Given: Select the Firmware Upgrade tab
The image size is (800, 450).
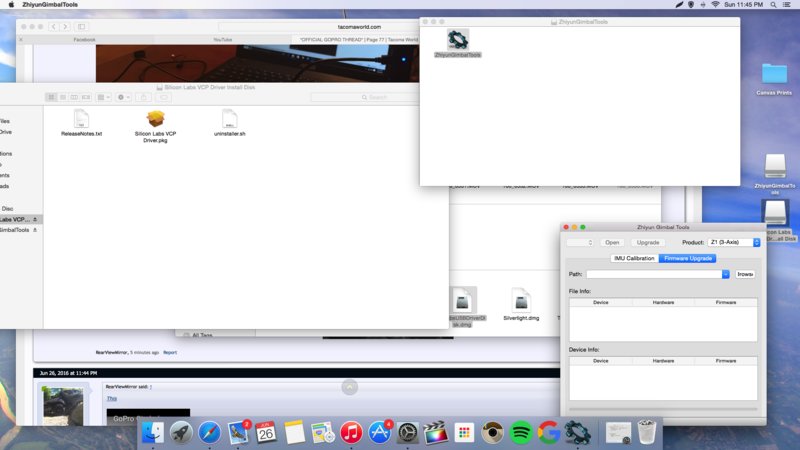Looking at the screenshot, I should pos(688,258).
